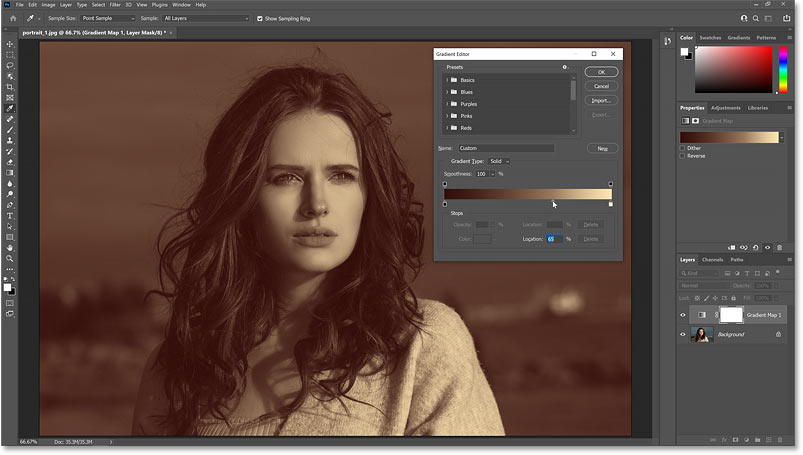Click delete layer trash icon in Layers panel
Viewport: 803px width, 455px height.
pos(780,440)
